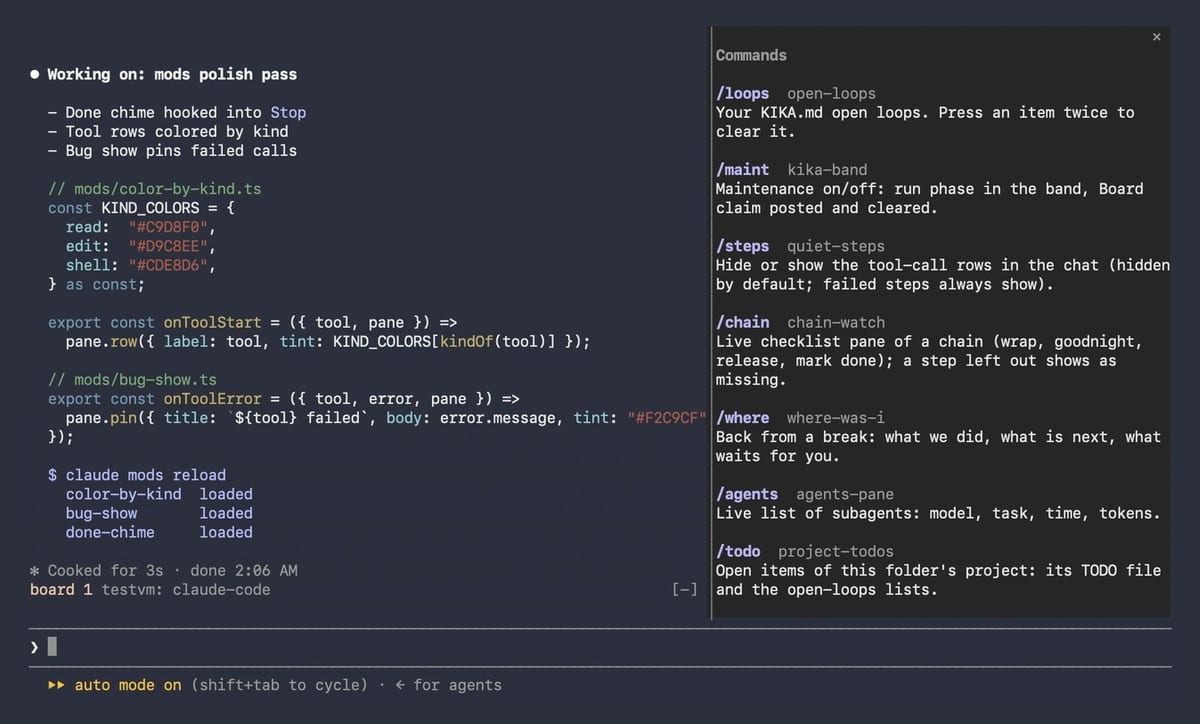Close the Commands pane with the × button

(1157, 37)
